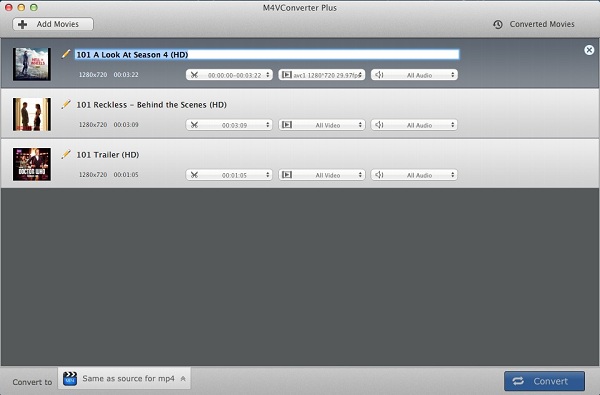
Task: Click the plus icon on Add Movies
Action: 23,24
